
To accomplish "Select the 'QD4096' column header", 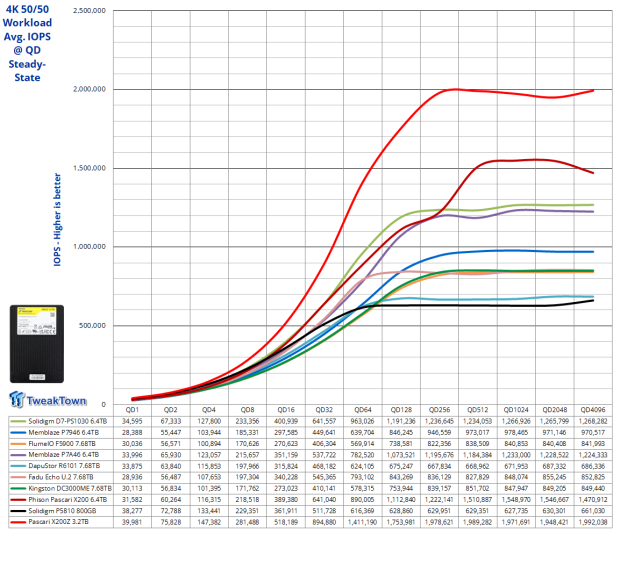I will [x=593, y=410].
